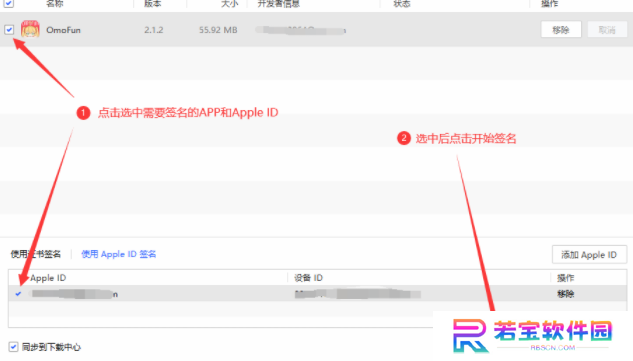Viewport: 633px width, 361px height.
Task: Click 移除 link in Apple ID row
Action: pos(566,294)
